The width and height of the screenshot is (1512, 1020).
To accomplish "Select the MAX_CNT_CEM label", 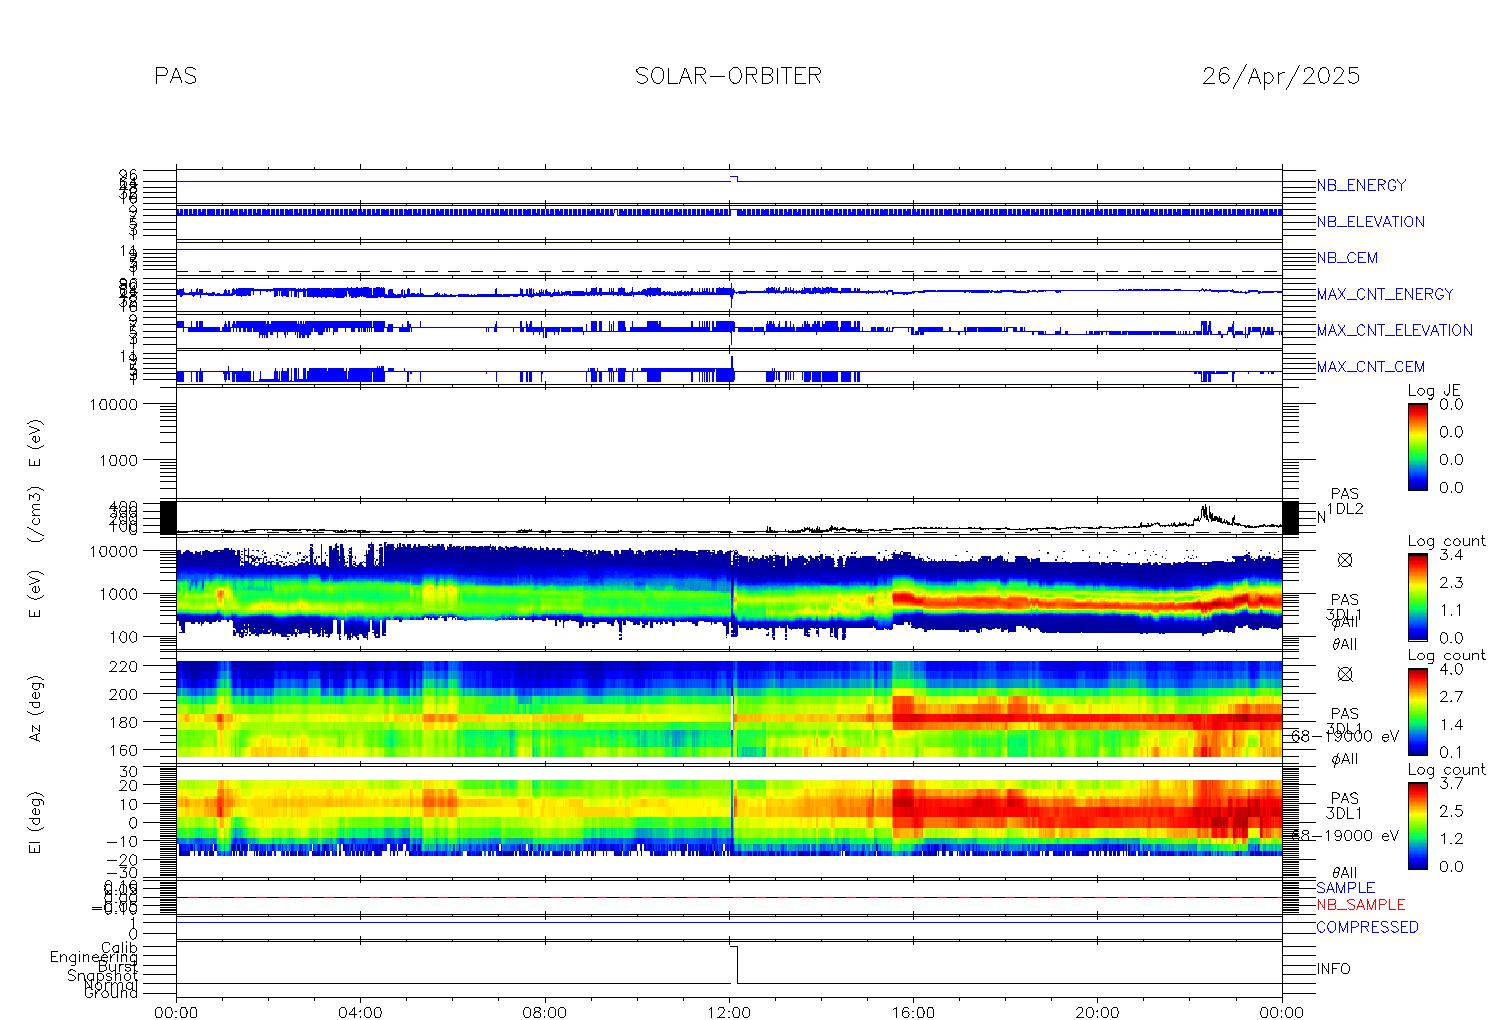I will click(x=1370, y=367).
